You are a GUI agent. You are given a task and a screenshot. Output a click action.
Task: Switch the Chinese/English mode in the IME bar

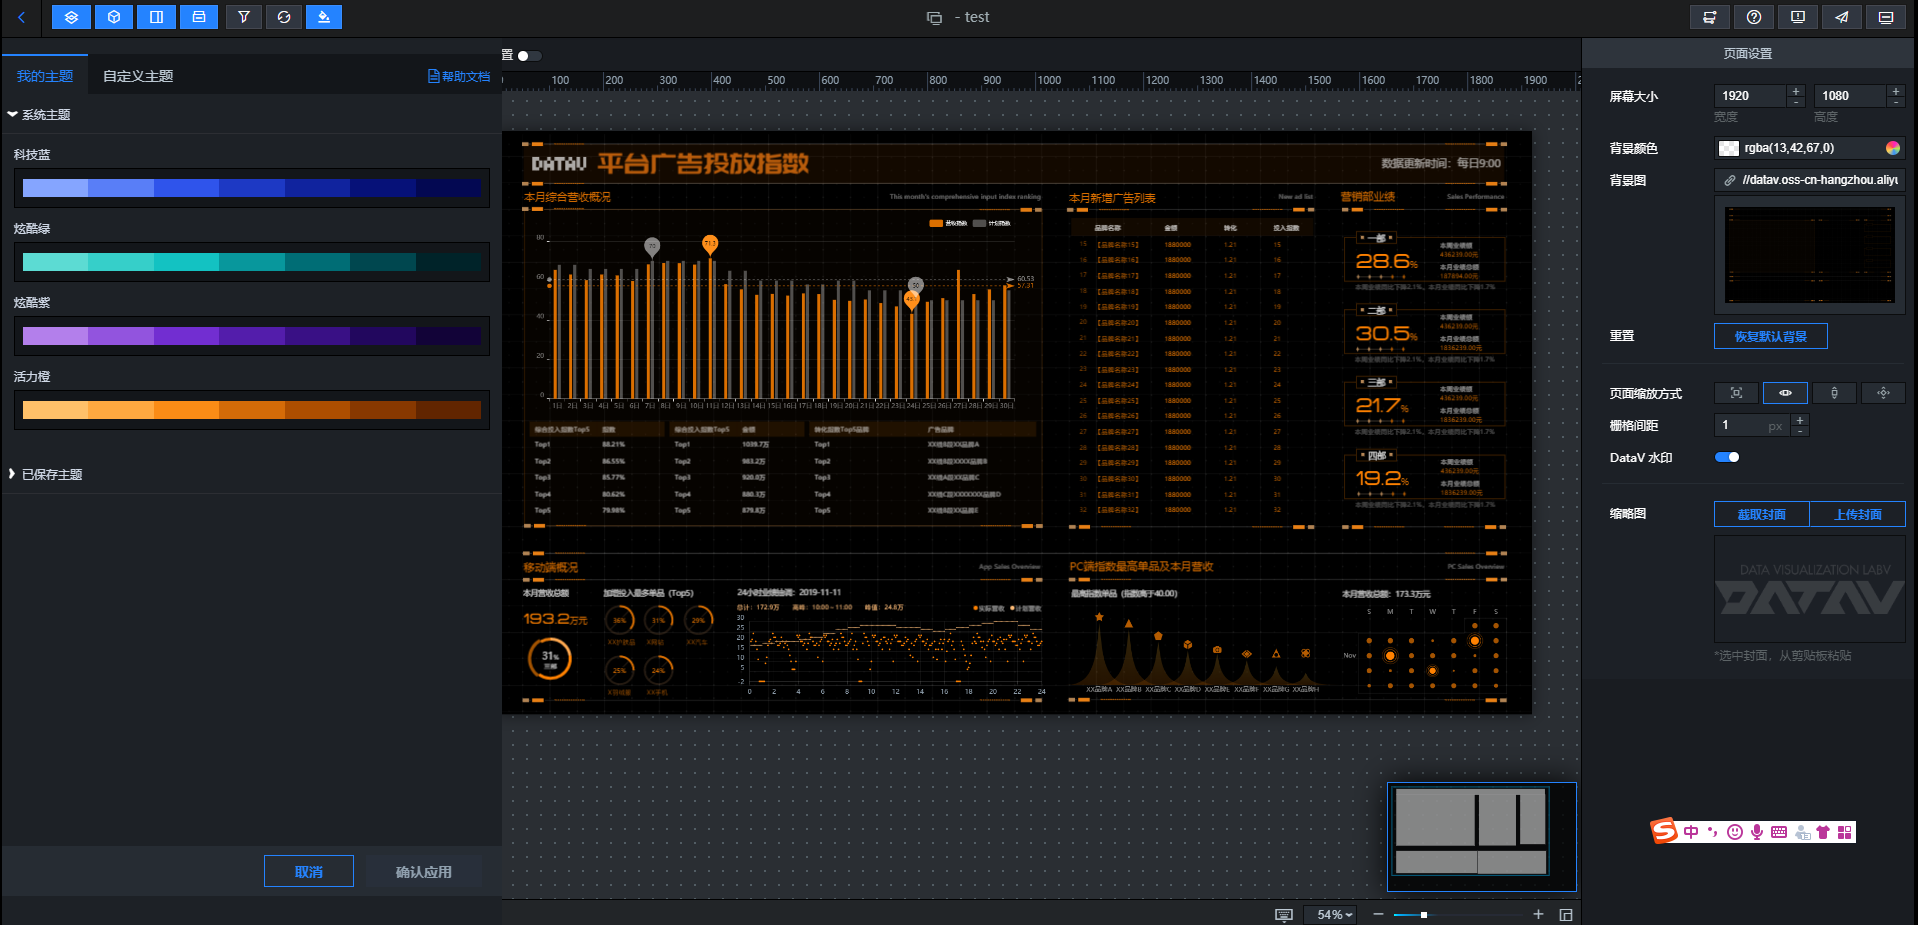click(1691, 832)
